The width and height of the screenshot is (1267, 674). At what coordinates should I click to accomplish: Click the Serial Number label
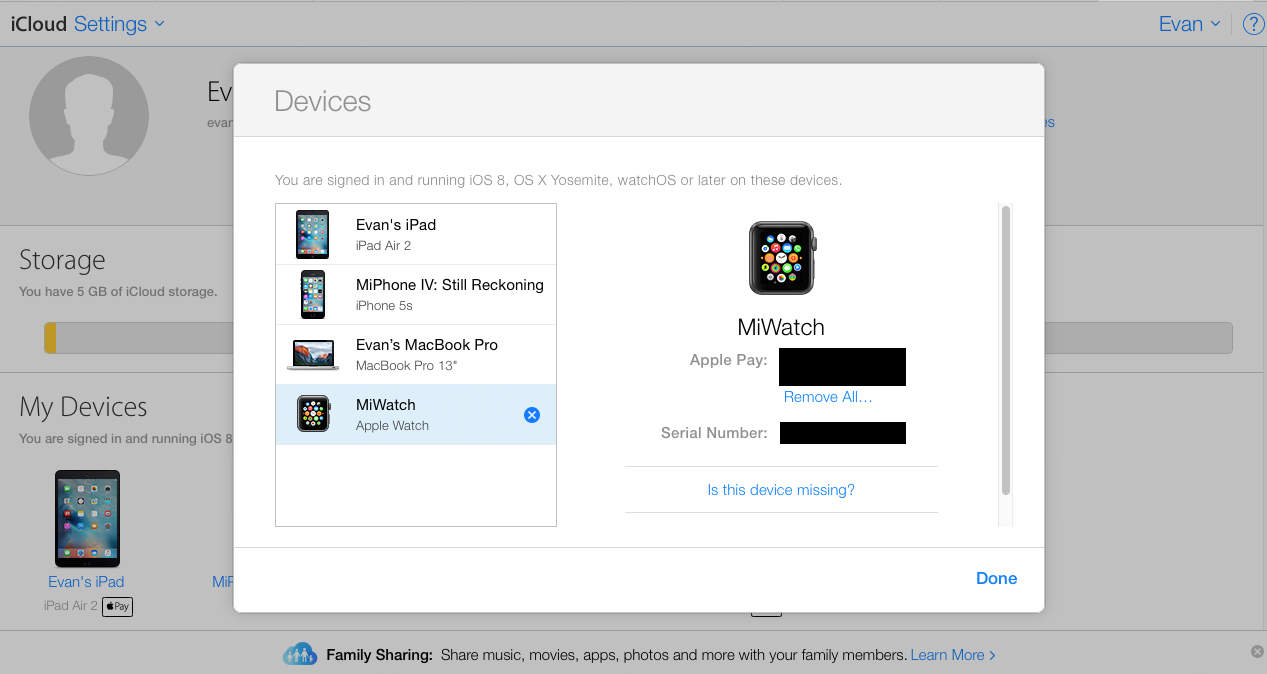[714, 433]
